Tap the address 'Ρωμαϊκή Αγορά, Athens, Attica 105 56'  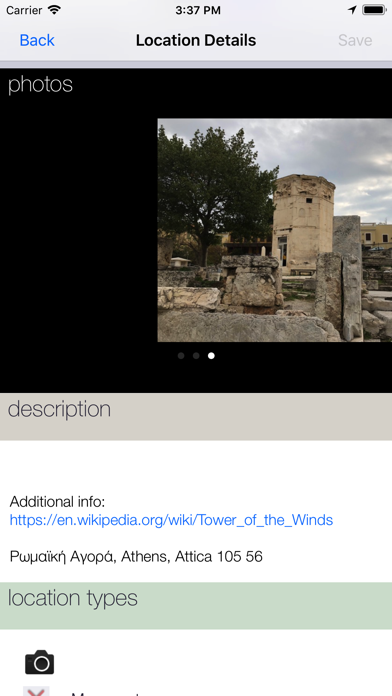[x=136, y=556]
